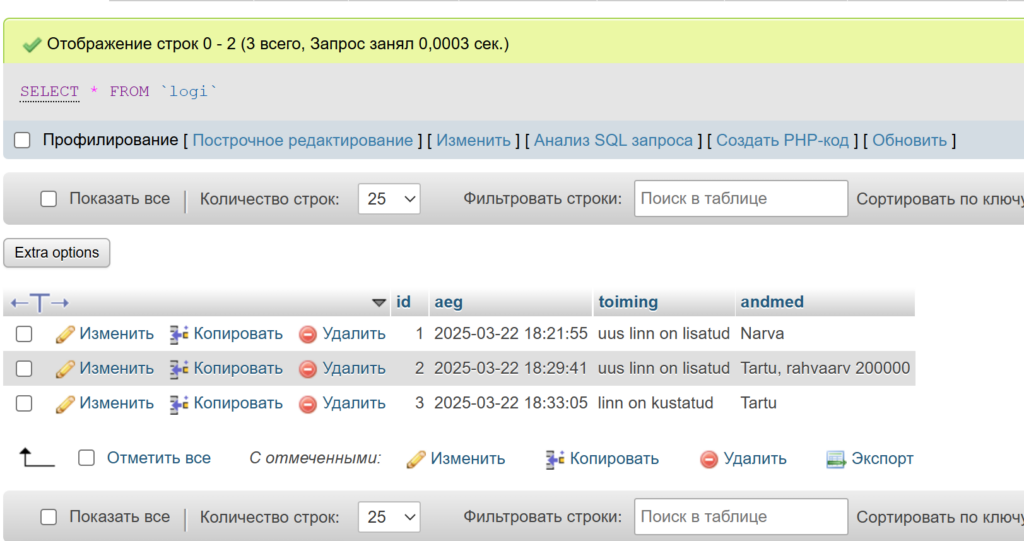Click the Export icon below the table
This screenshot has height=541, width=1024.
(836, 459)
